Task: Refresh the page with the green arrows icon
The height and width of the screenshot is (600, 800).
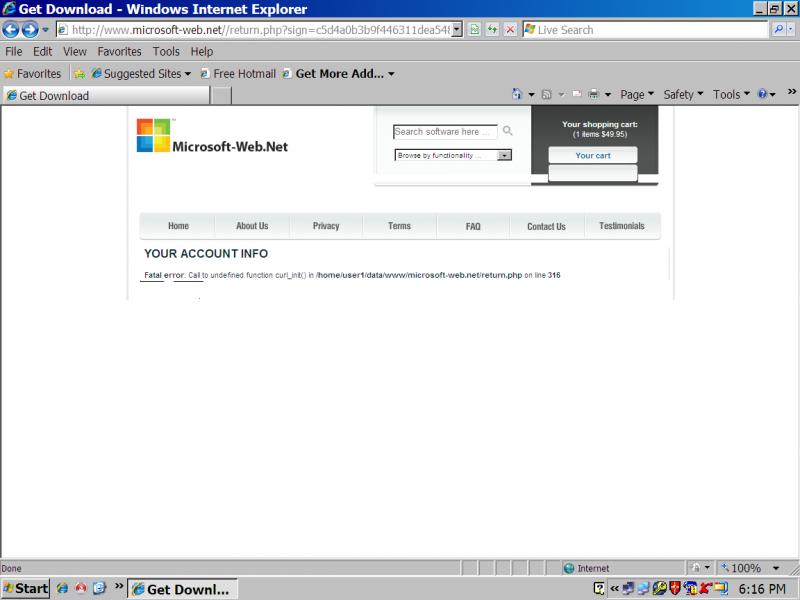Action: click(x=492, y=30)
